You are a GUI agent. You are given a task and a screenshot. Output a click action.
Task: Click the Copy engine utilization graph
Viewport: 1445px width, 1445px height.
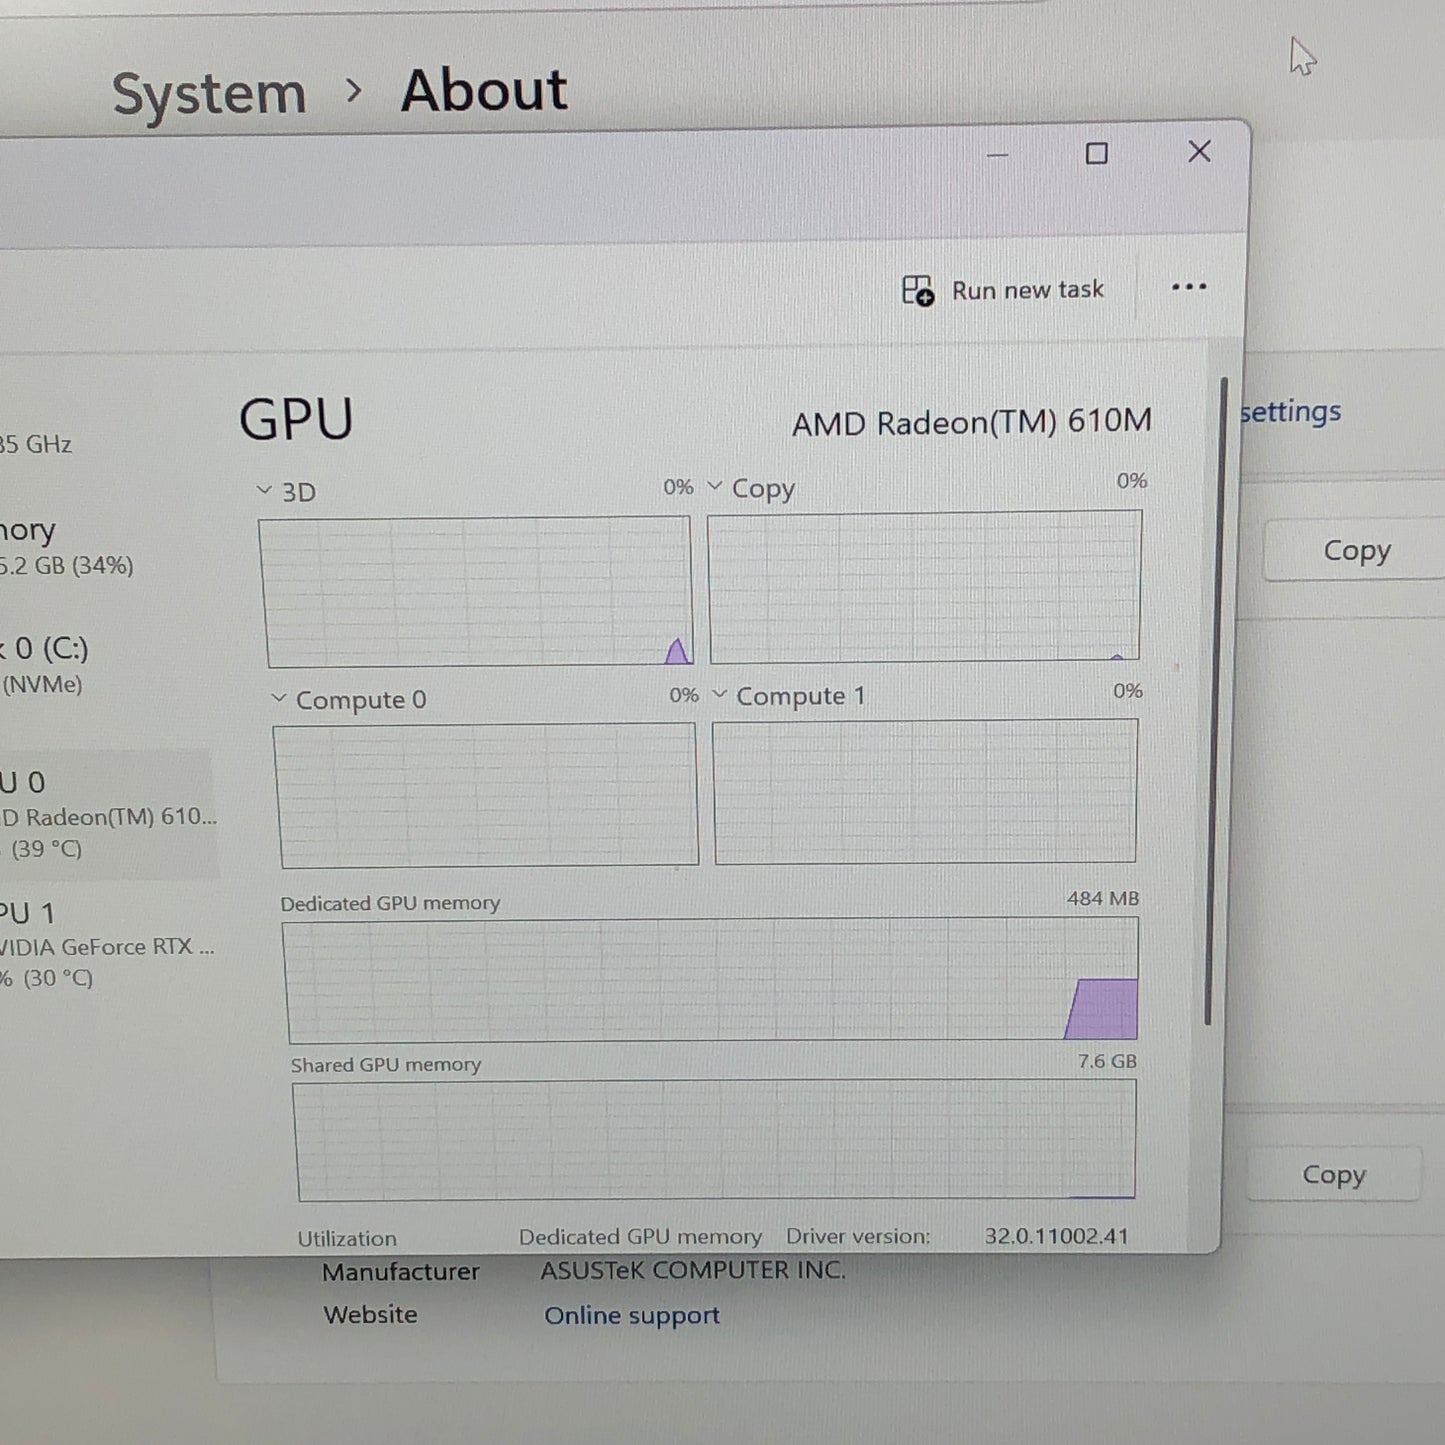[925, 587]
